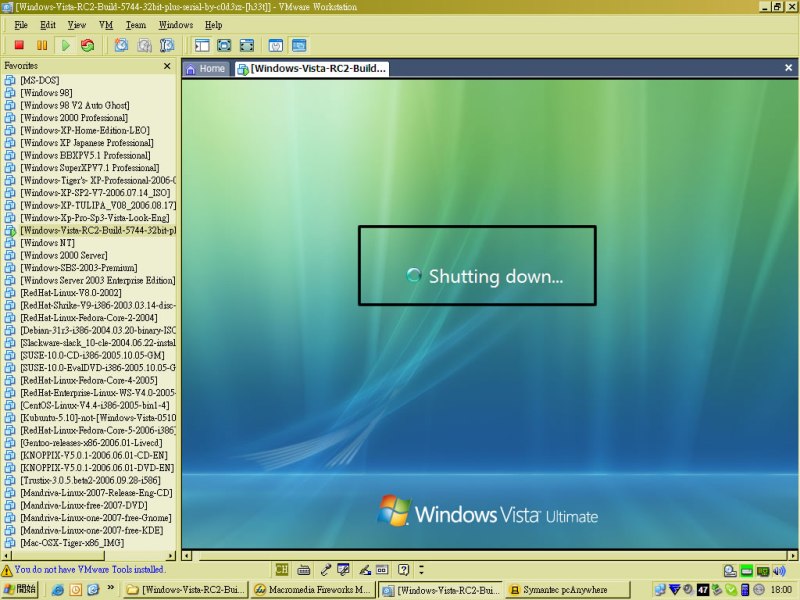This screenshot has height=600, width=800.
Task: Click the Console view toolbar icon
Action: click(299, 45)
